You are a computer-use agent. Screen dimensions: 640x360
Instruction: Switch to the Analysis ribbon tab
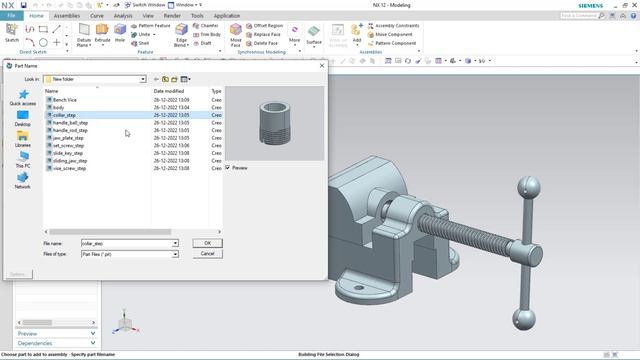(x=123, y=16)
